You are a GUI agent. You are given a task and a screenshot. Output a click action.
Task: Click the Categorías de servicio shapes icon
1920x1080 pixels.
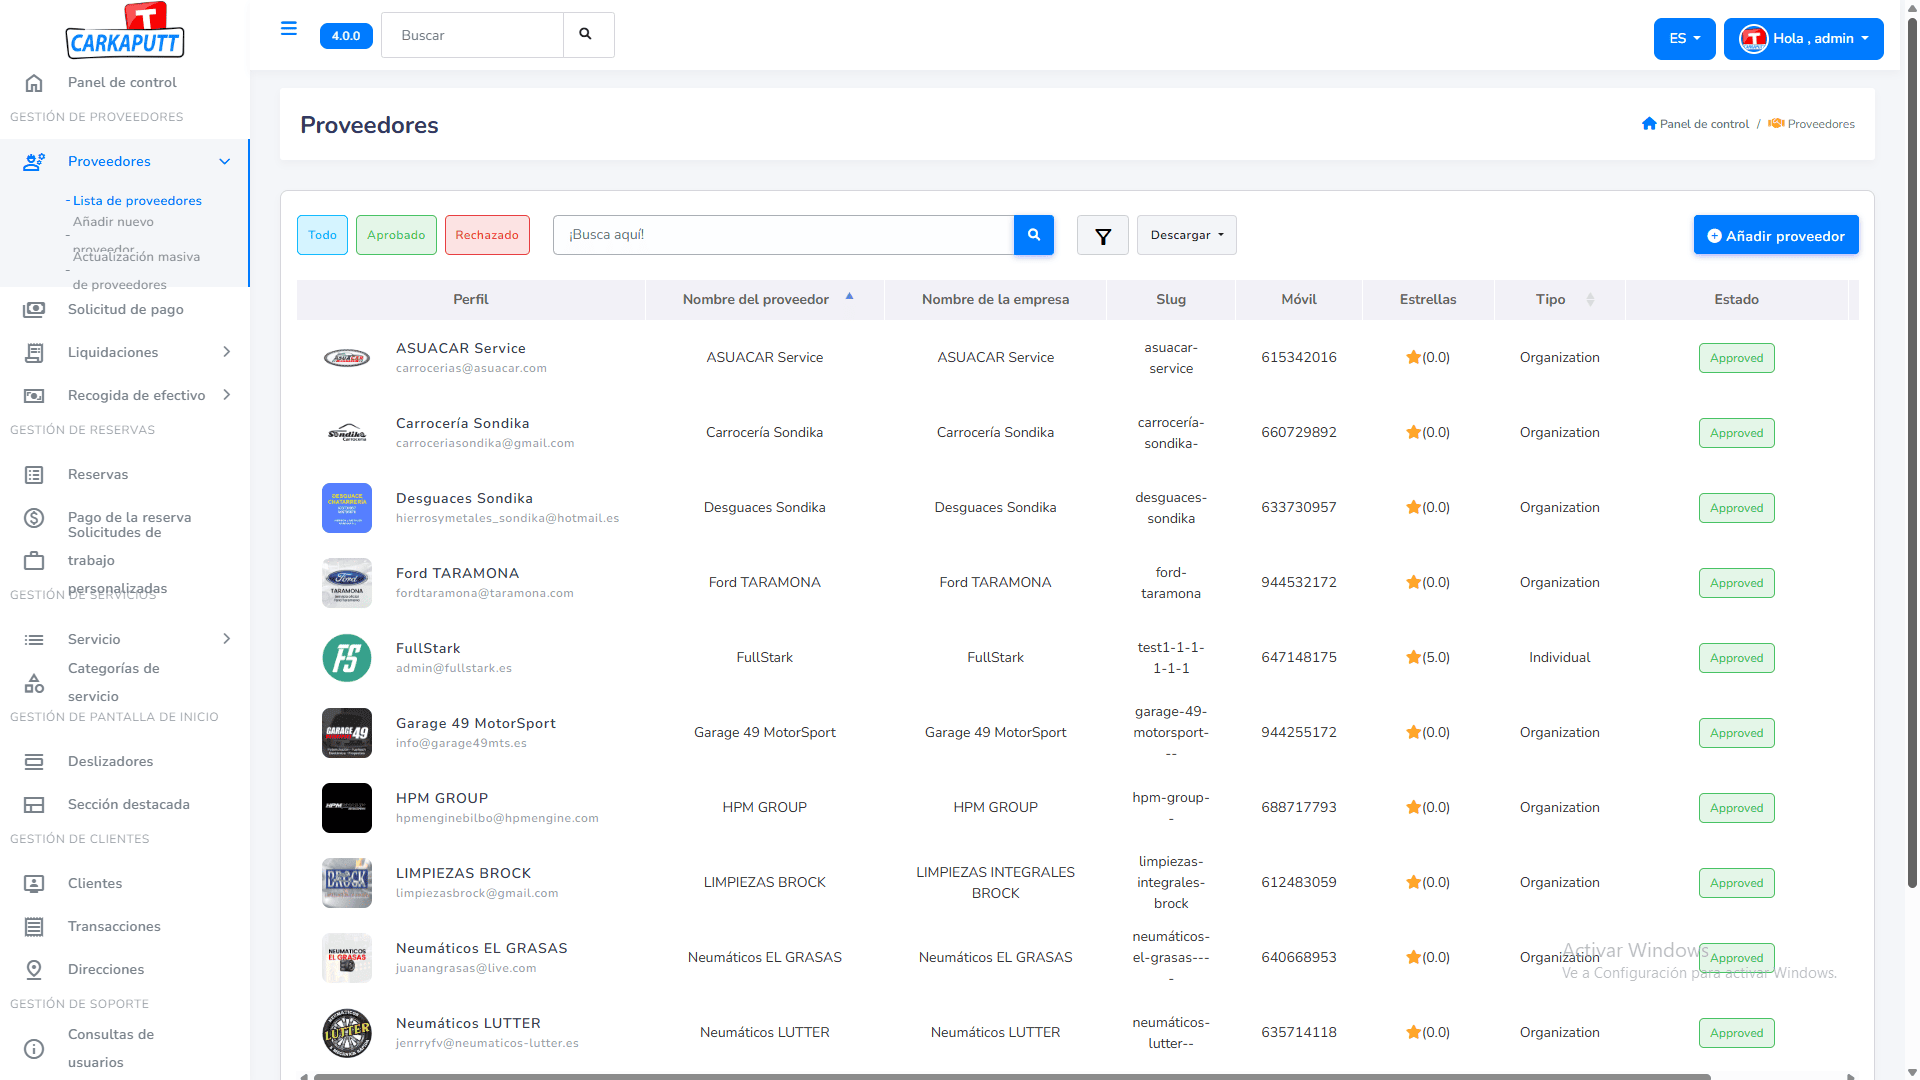coord(34,683)
